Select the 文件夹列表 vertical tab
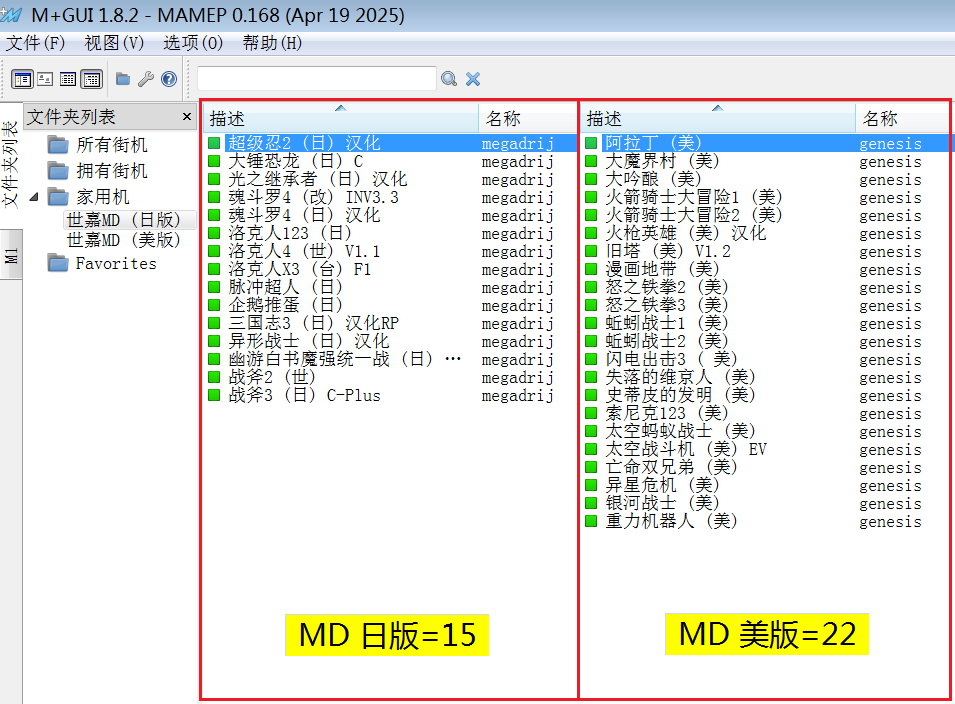Screen dimensions: 955x704 click(10, 164)
